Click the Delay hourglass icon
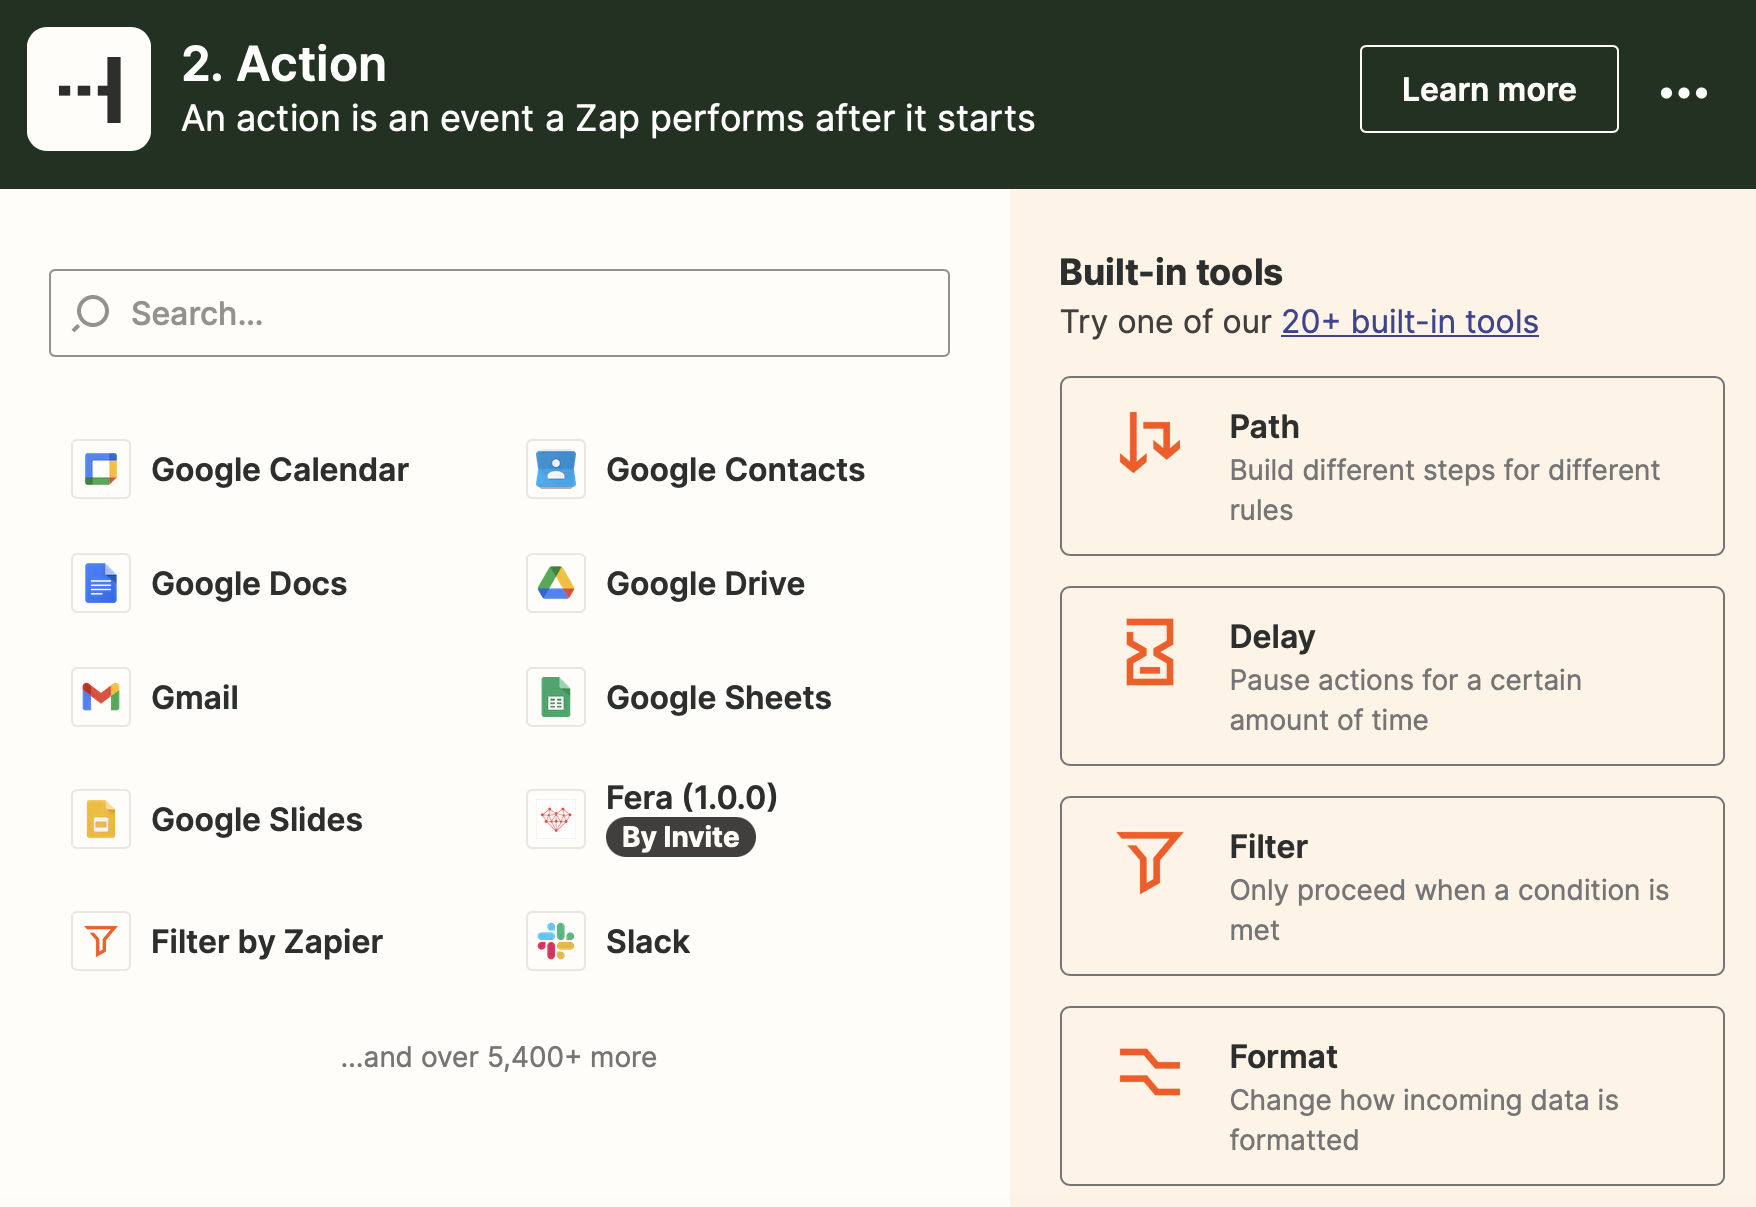Viewport: 1756px width, 1207px height. tap(1150, 652)
